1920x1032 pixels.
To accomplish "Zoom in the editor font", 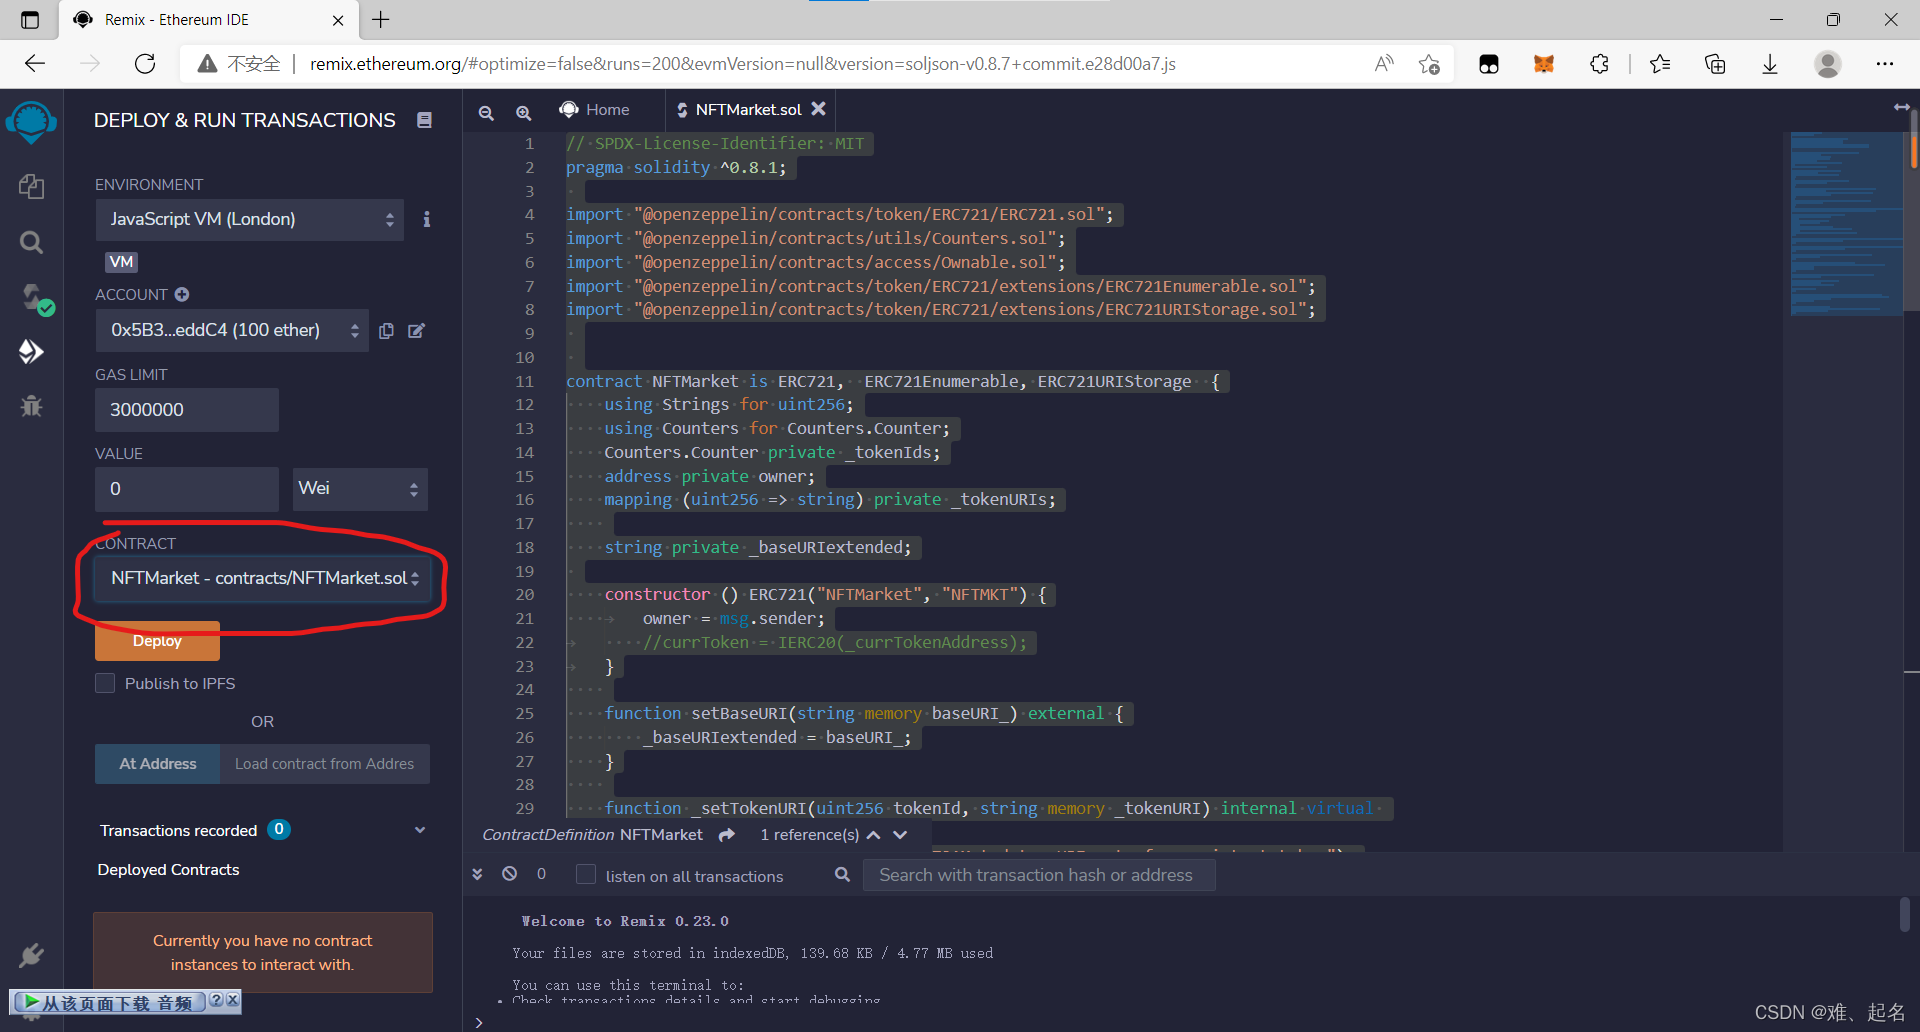I will 523,113.
